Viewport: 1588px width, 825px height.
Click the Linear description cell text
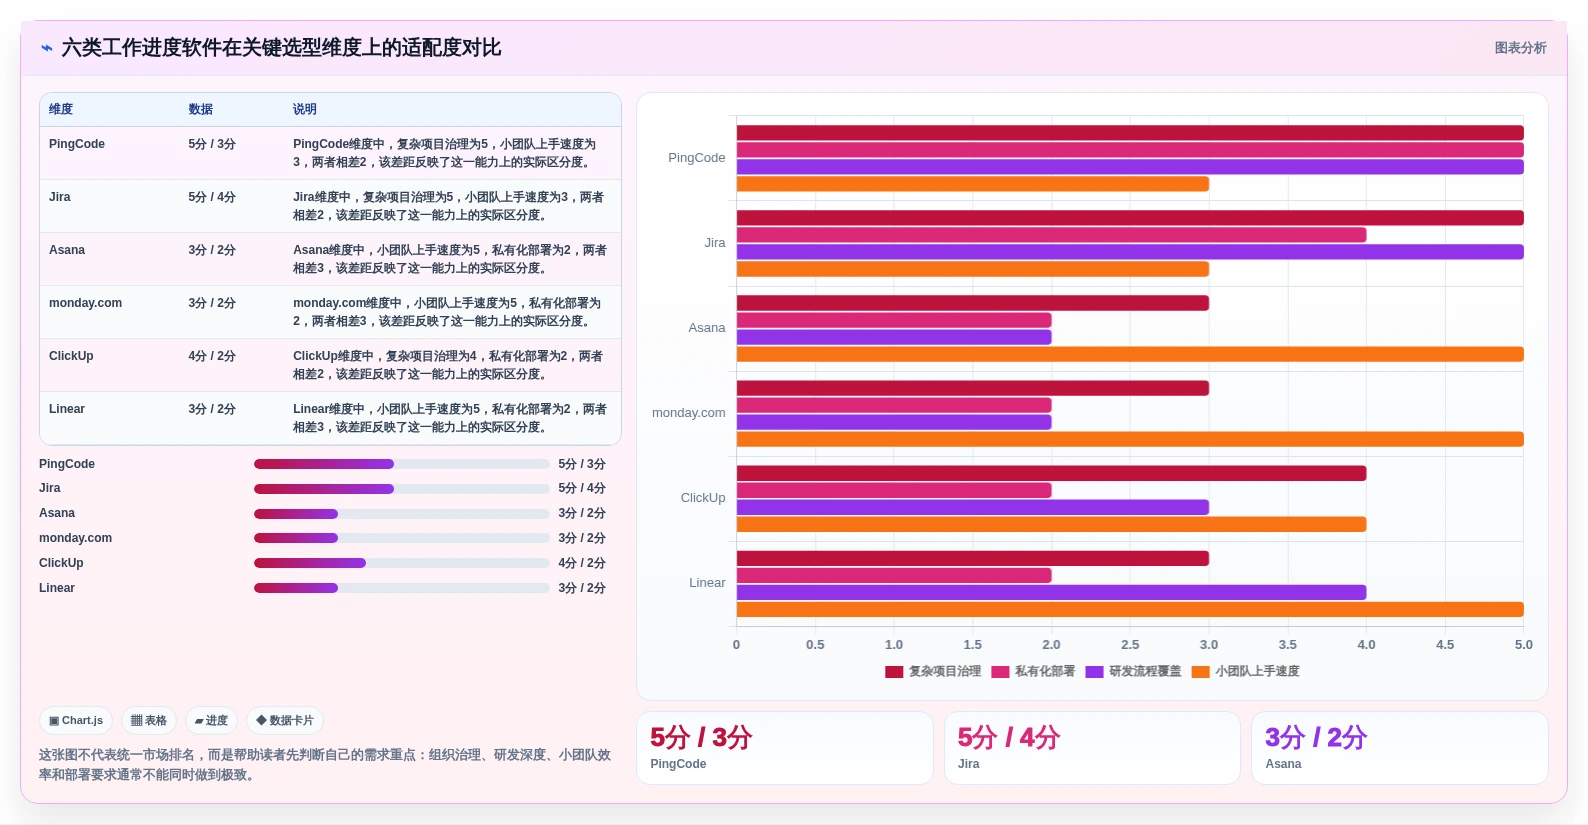[x=450, y=418]
